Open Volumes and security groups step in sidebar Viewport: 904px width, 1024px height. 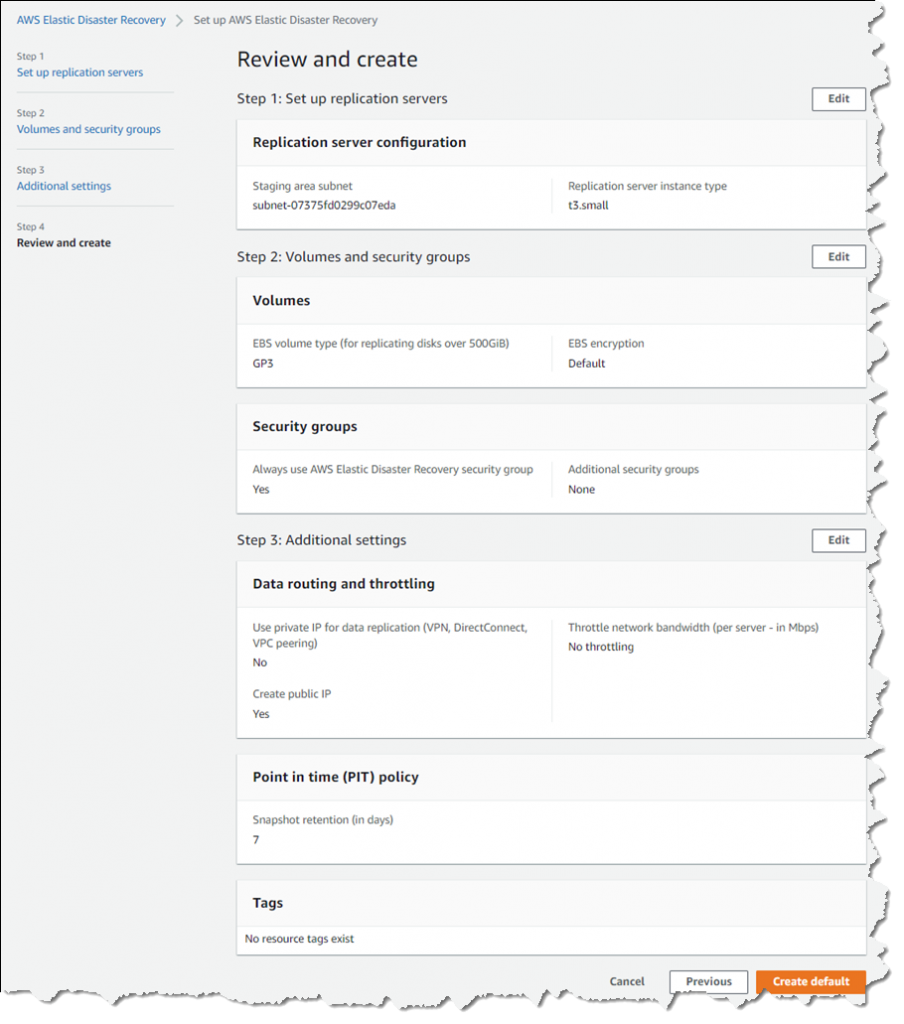pyautogui.click(x=88, y=129)
